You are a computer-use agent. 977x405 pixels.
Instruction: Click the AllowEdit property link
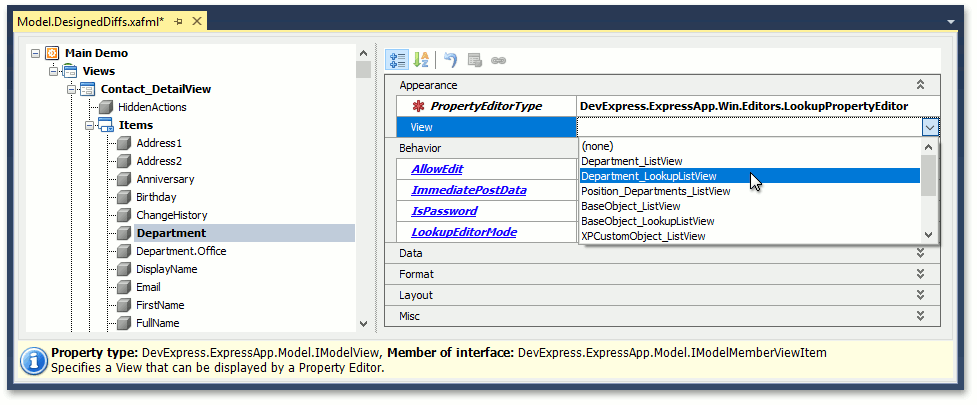(437, 169)
